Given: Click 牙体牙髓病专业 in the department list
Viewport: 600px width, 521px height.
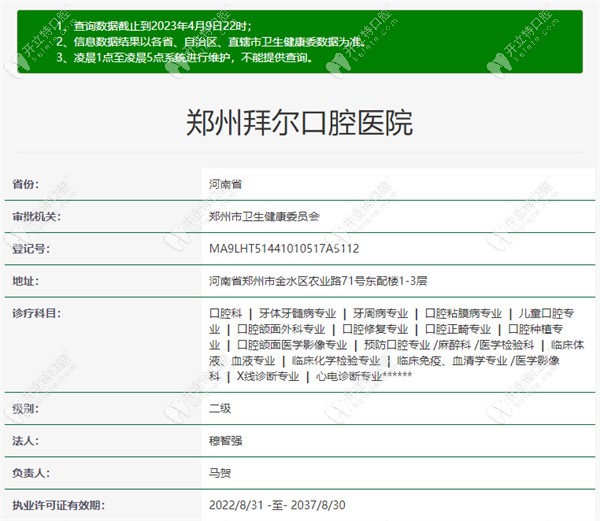Looking at the screenshot, I should 297,313.
